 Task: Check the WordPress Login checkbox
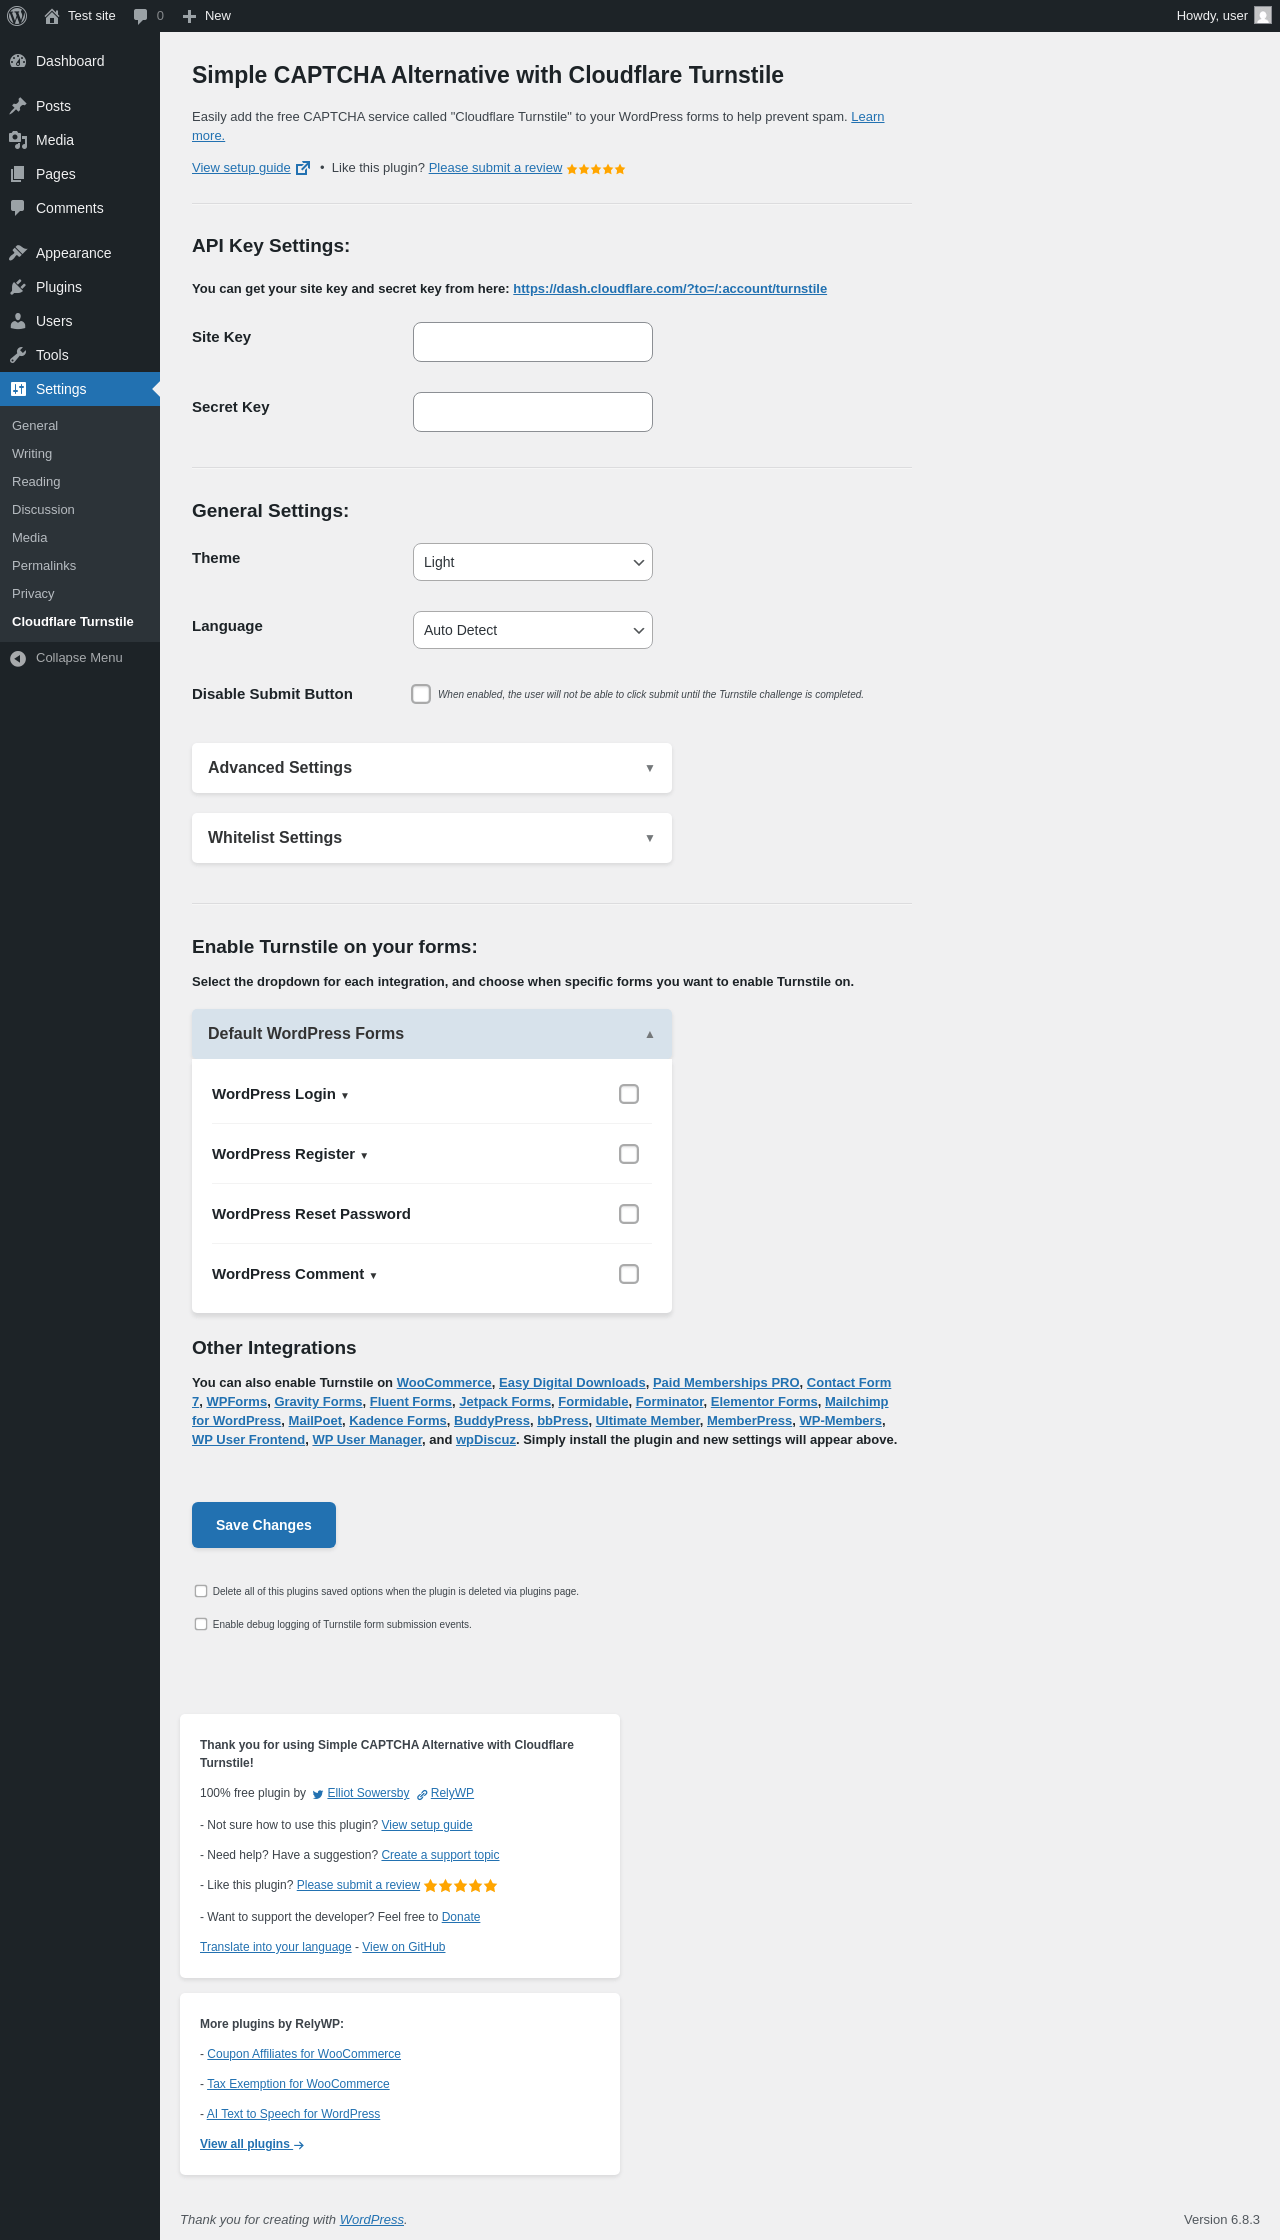click(629, 1094)
